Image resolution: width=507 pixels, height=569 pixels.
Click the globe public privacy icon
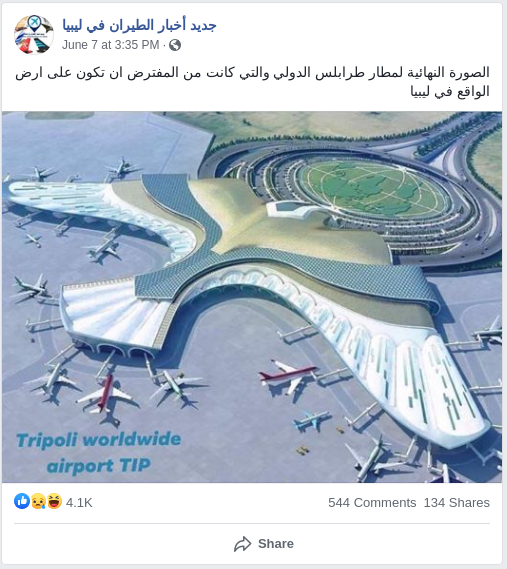pyautogui.click(x=175, y=45)
